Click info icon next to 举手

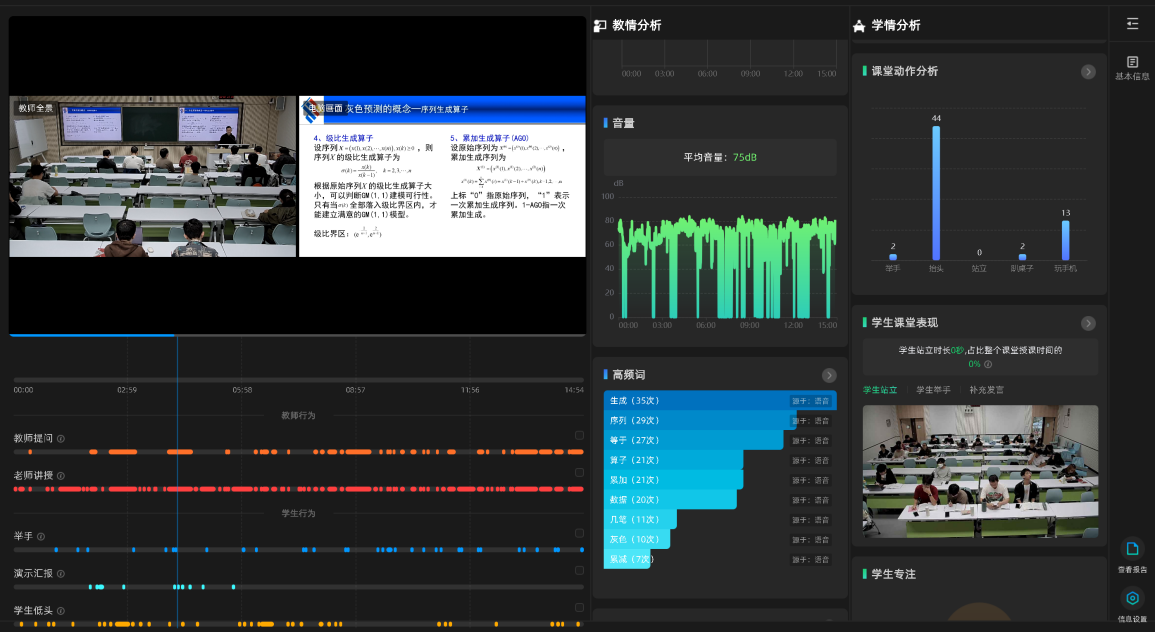click(x=41, y=537)
